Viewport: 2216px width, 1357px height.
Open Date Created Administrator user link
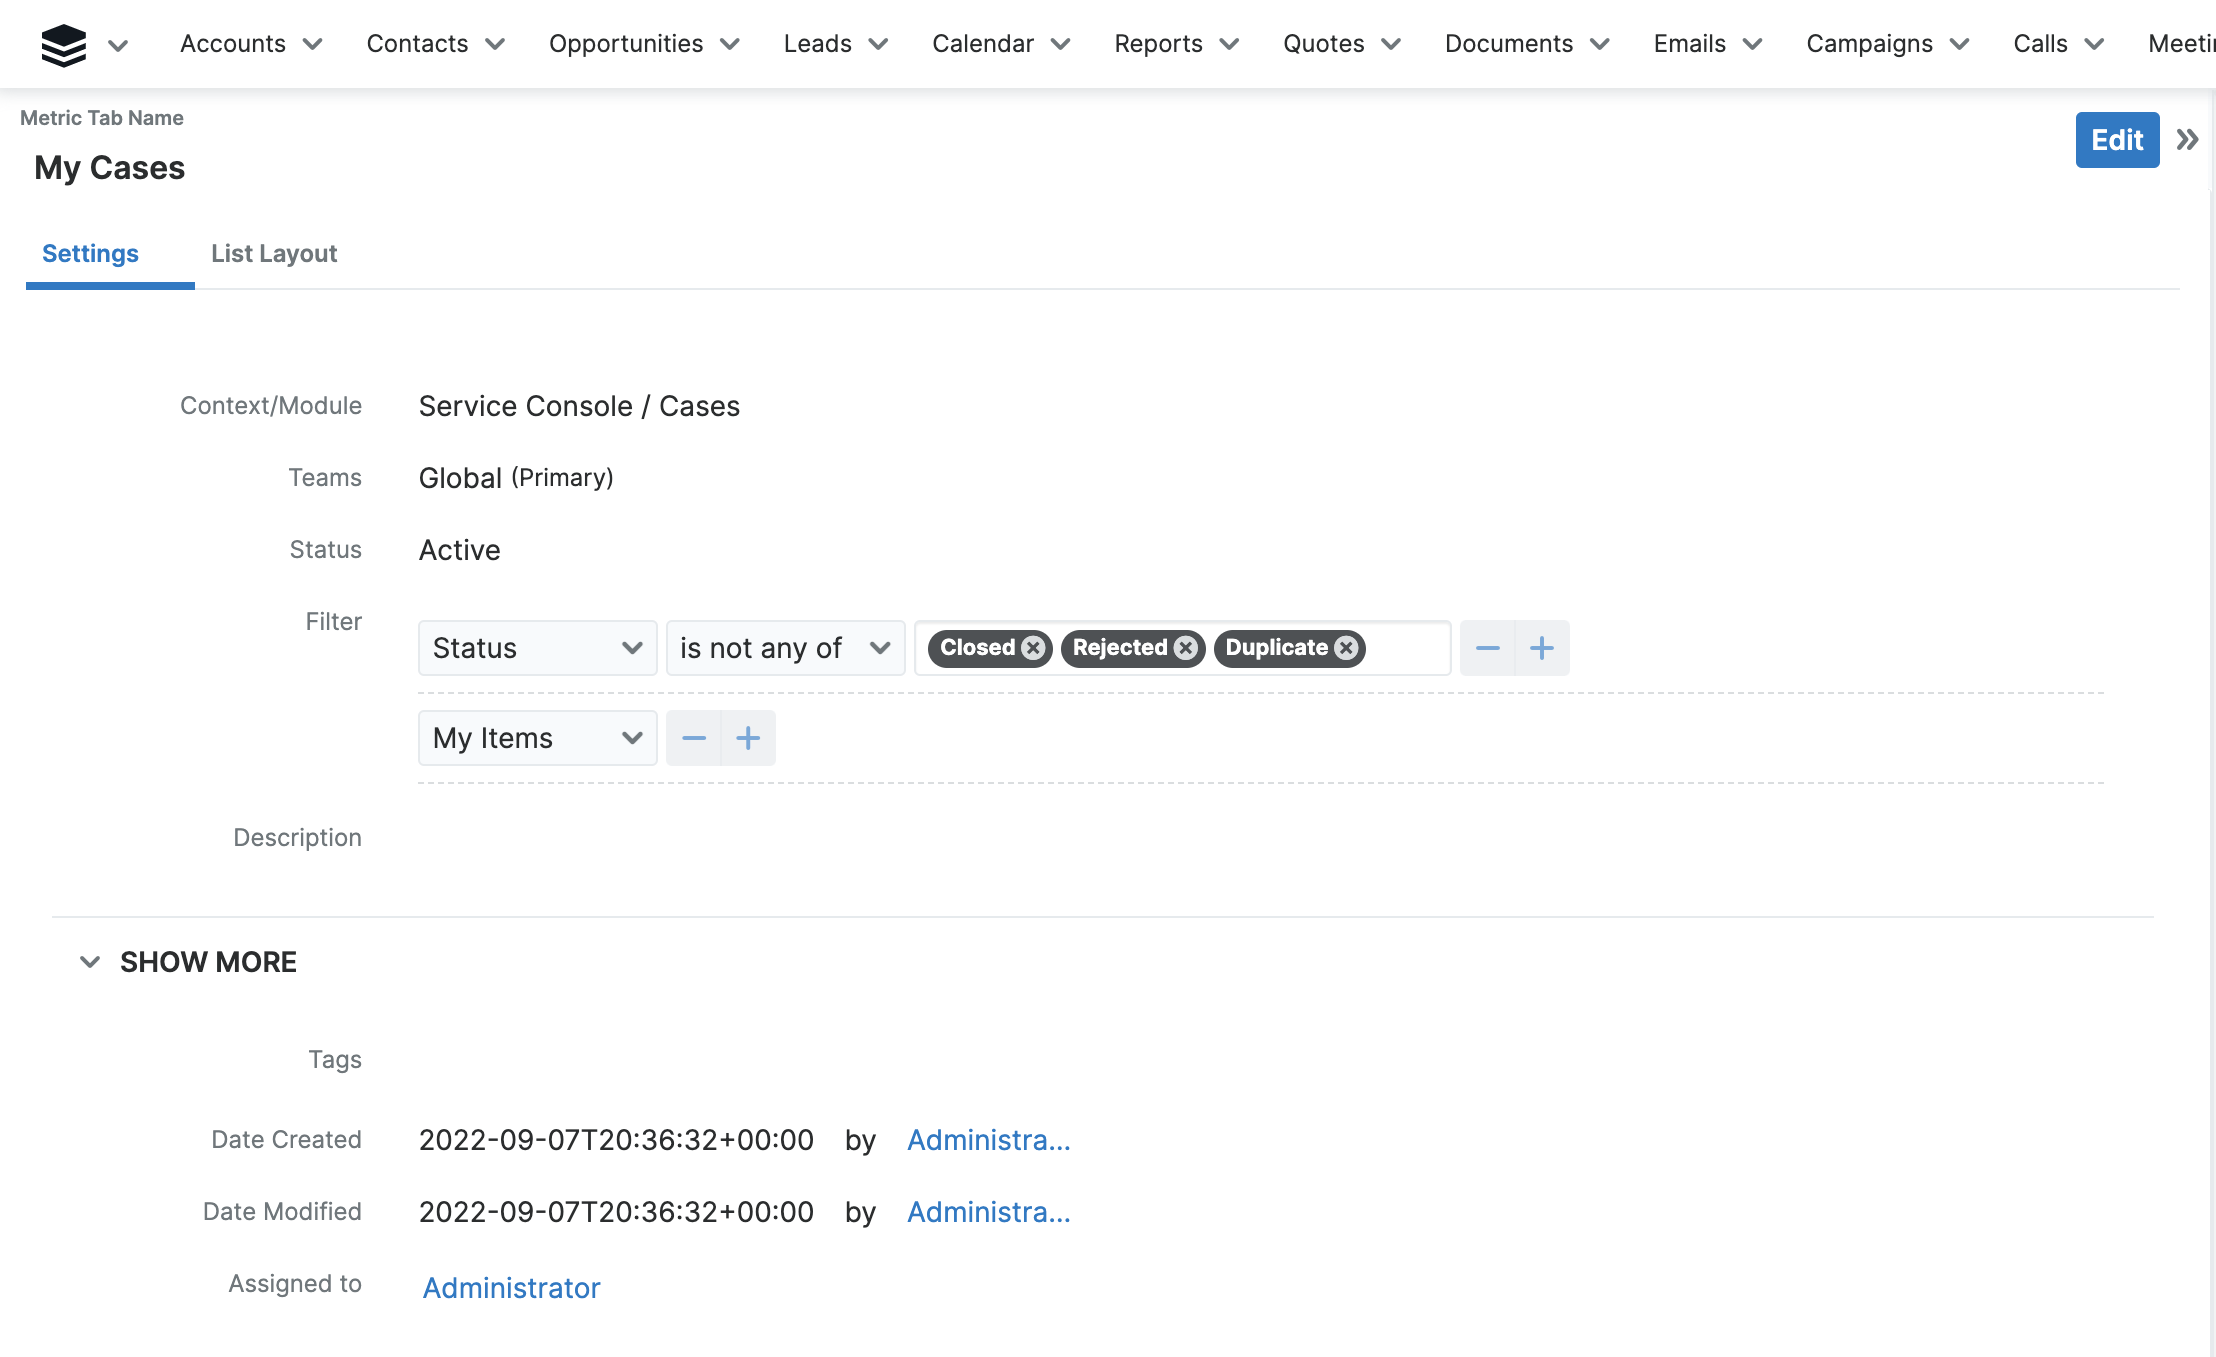tap(988, 1140)
